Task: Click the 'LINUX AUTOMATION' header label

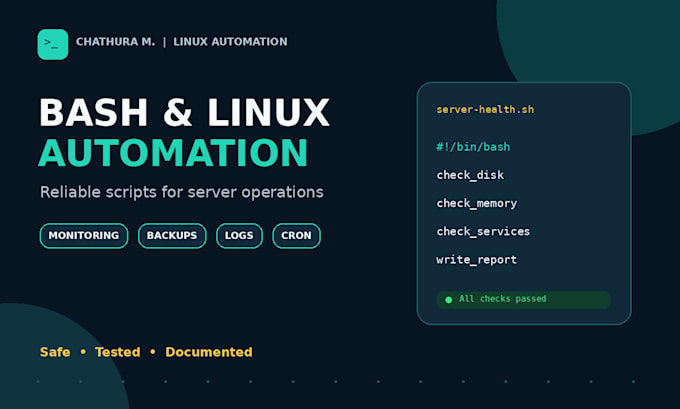Action: click(230, 42)
